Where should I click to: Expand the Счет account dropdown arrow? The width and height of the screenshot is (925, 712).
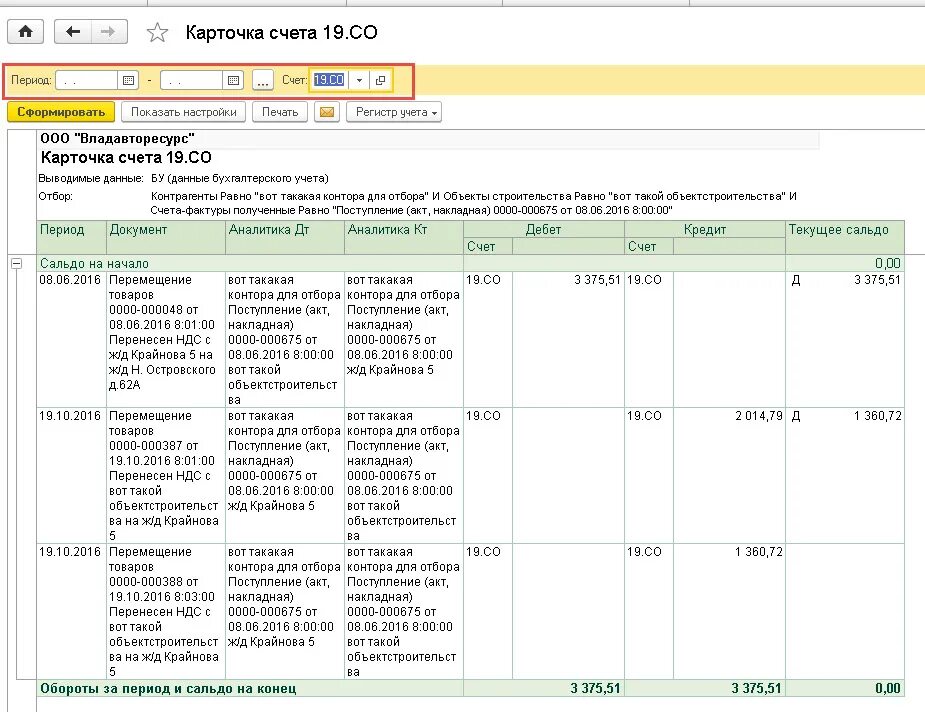359,80
